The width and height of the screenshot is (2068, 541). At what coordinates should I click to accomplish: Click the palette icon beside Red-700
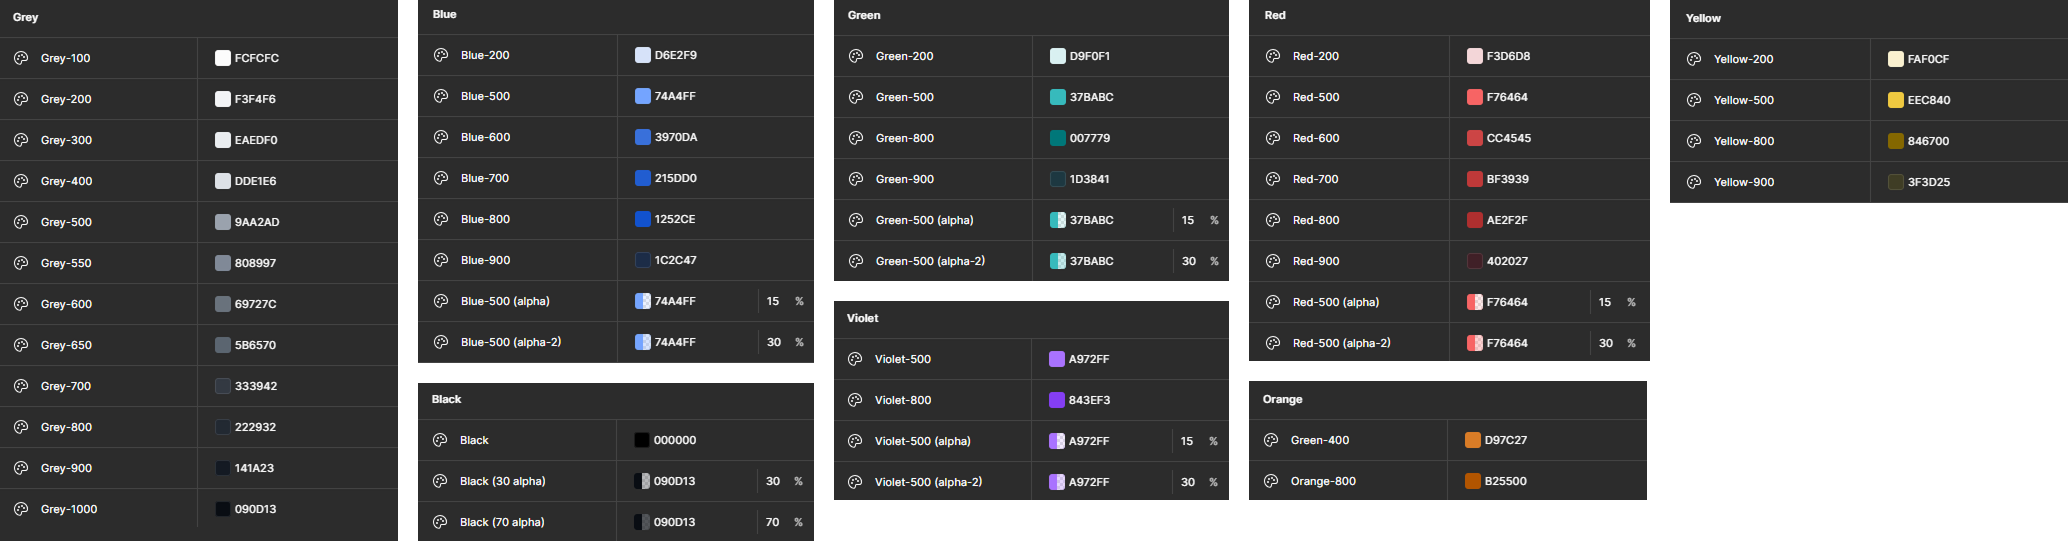tap(1273, 179)
